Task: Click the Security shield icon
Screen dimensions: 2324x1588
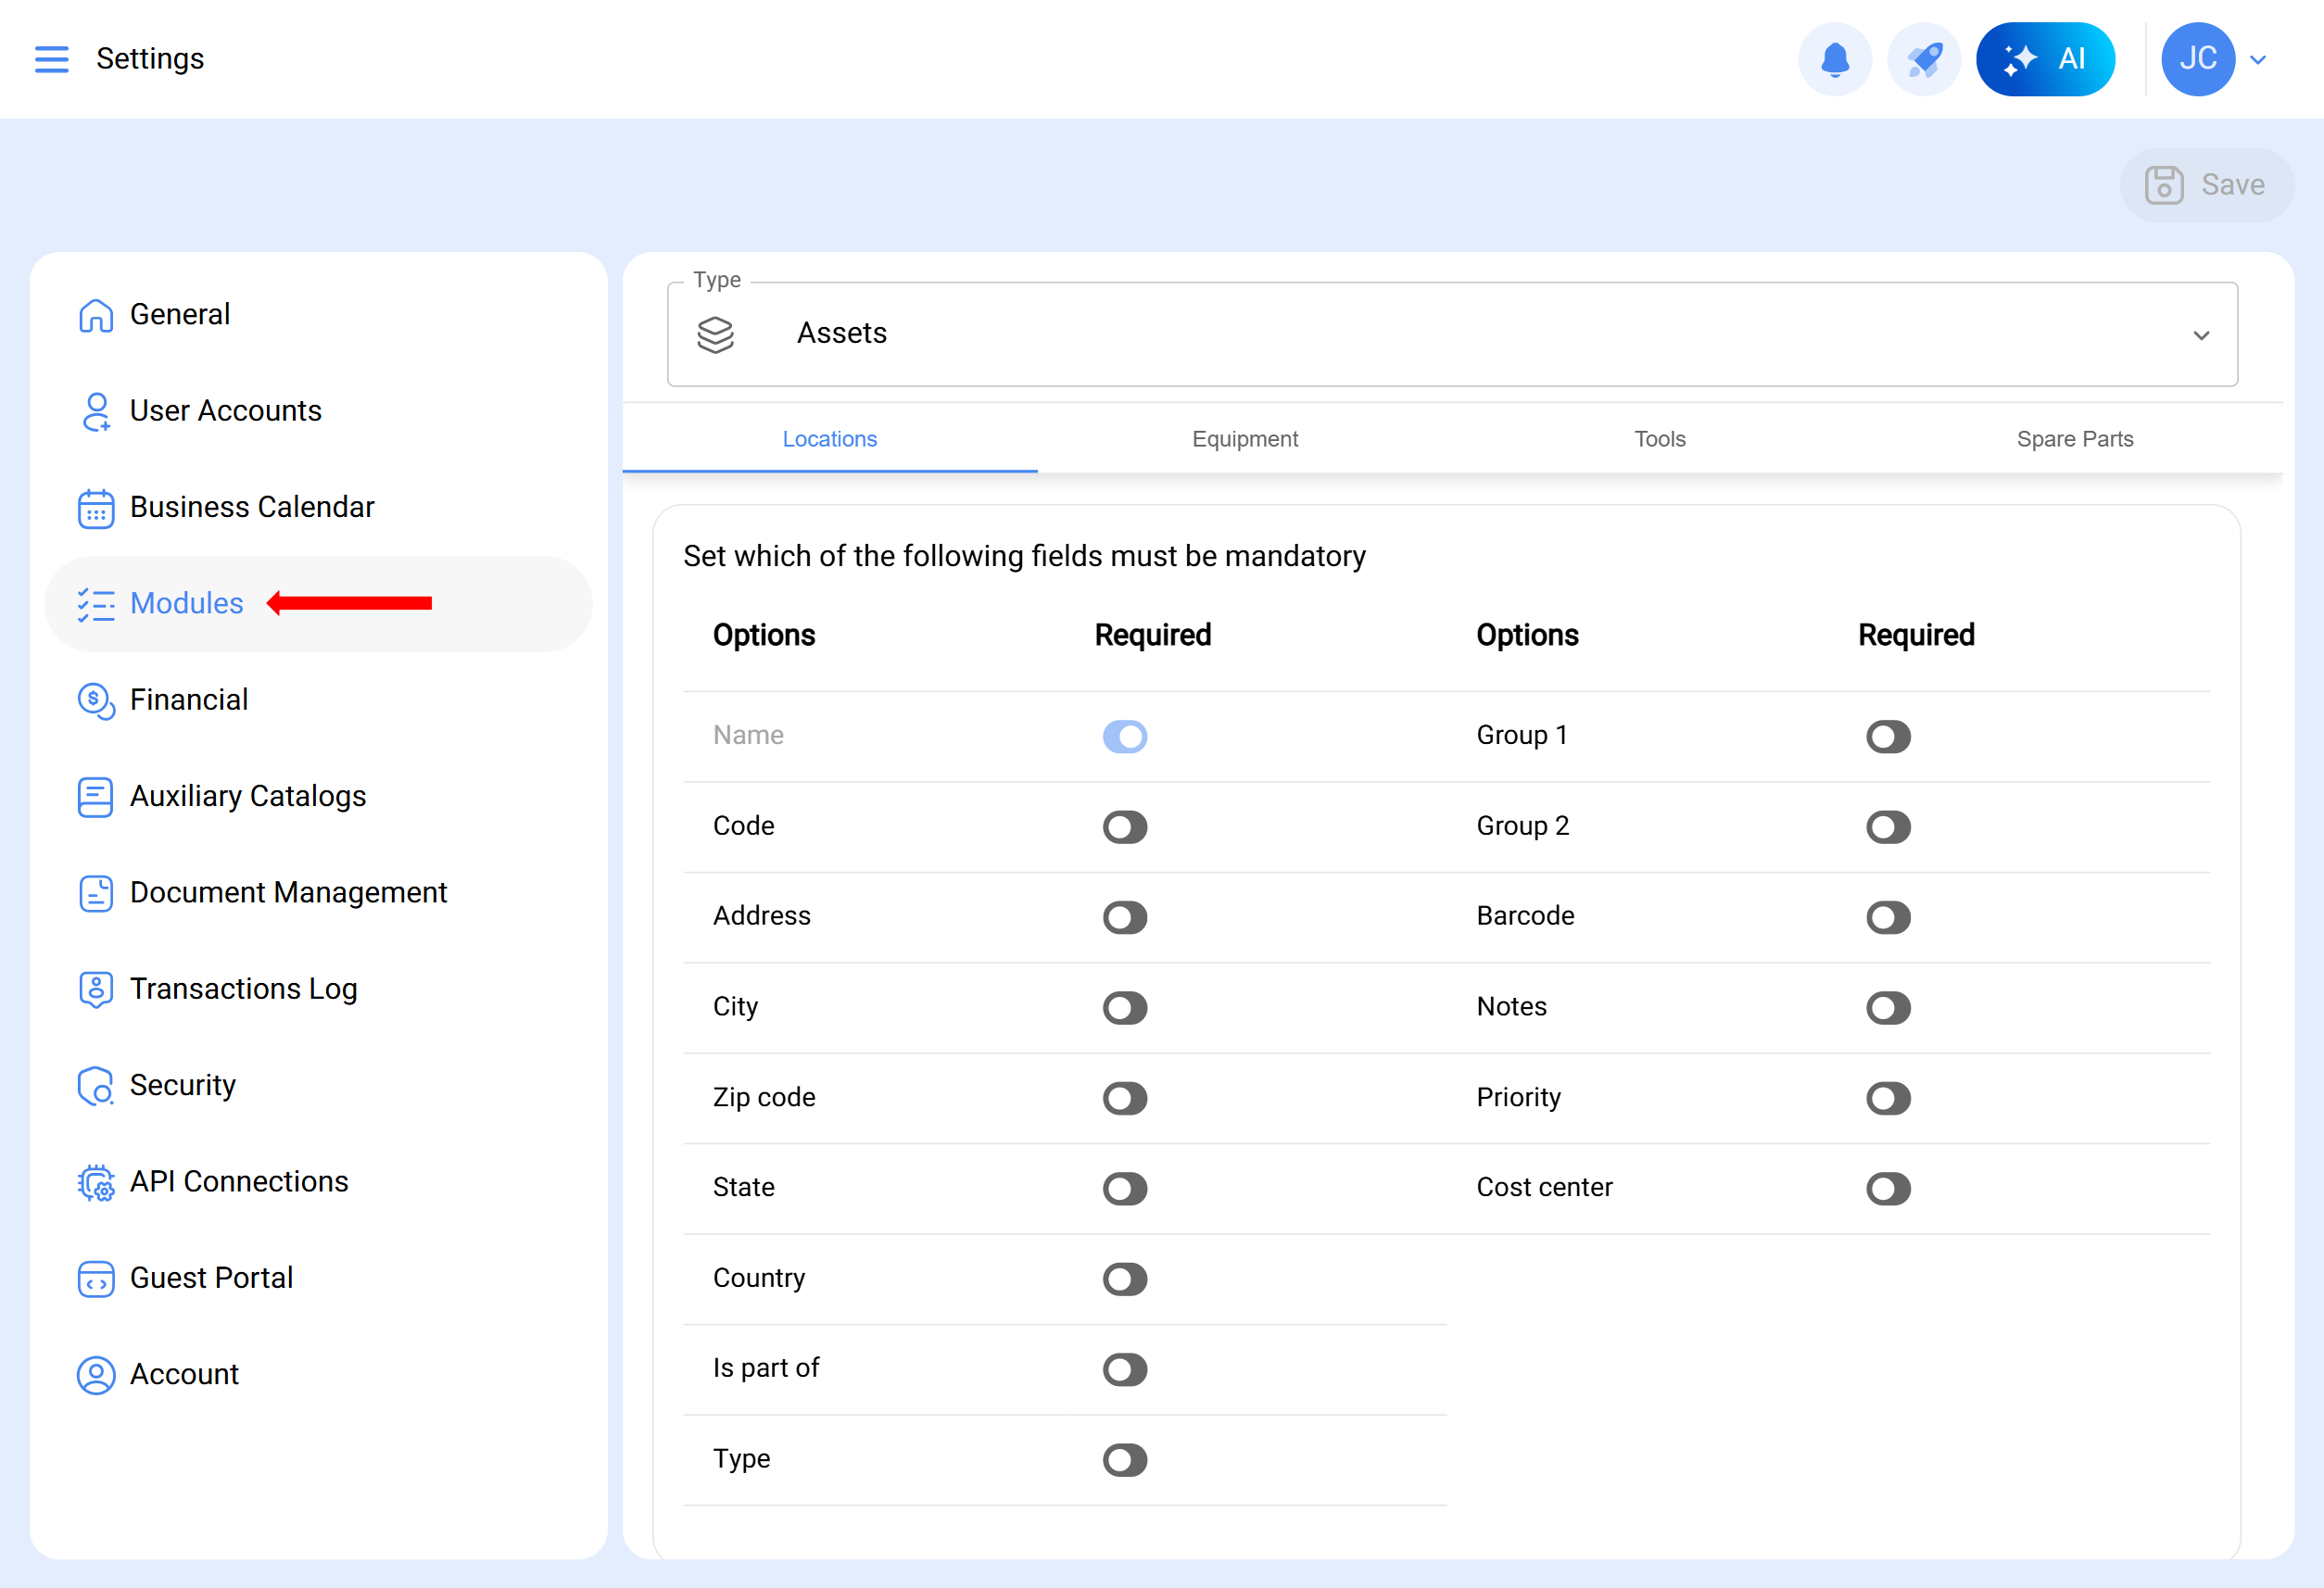Action: coord(95,1085)
